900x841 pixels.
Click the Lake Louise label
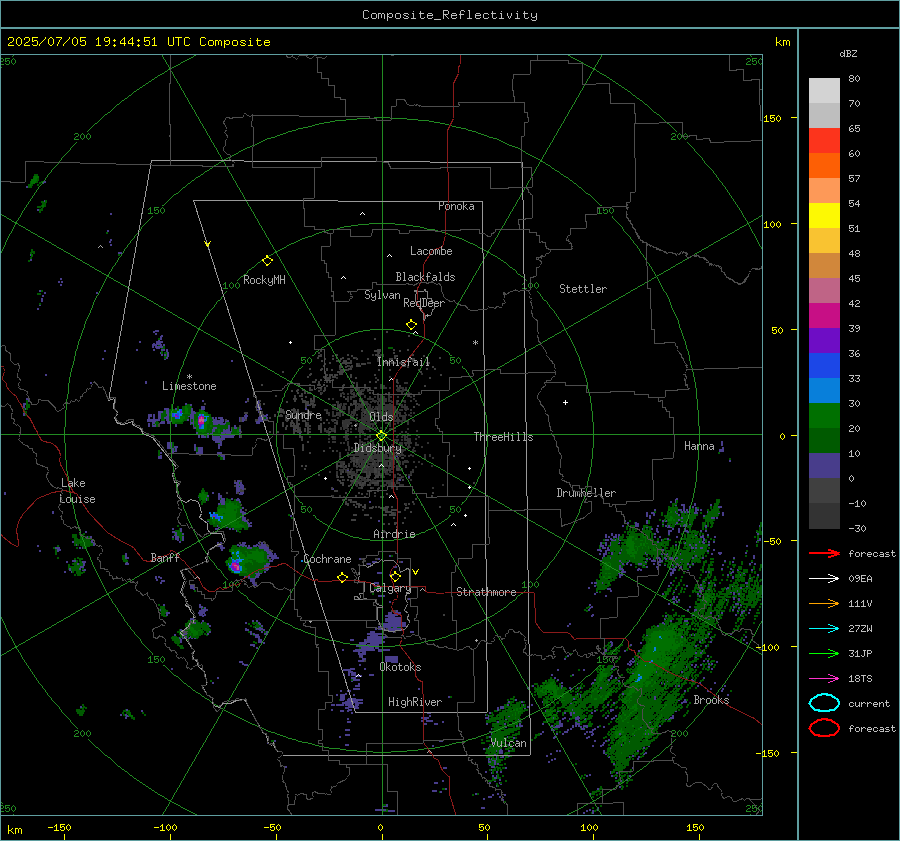77,491
